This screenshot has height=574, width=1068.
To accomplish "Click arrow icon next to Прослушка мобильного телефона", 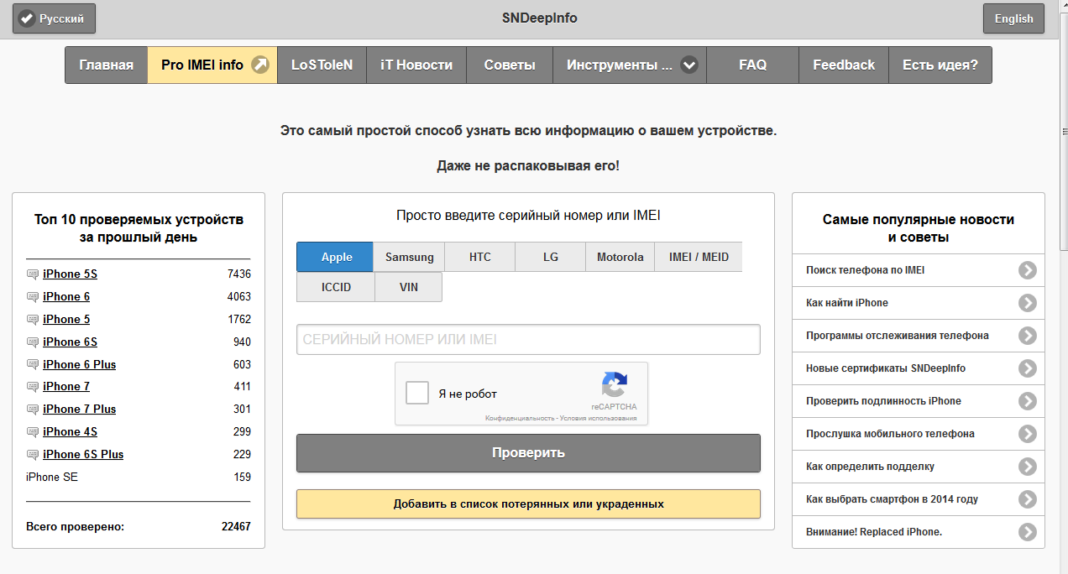I will (x=1027, y=434).
